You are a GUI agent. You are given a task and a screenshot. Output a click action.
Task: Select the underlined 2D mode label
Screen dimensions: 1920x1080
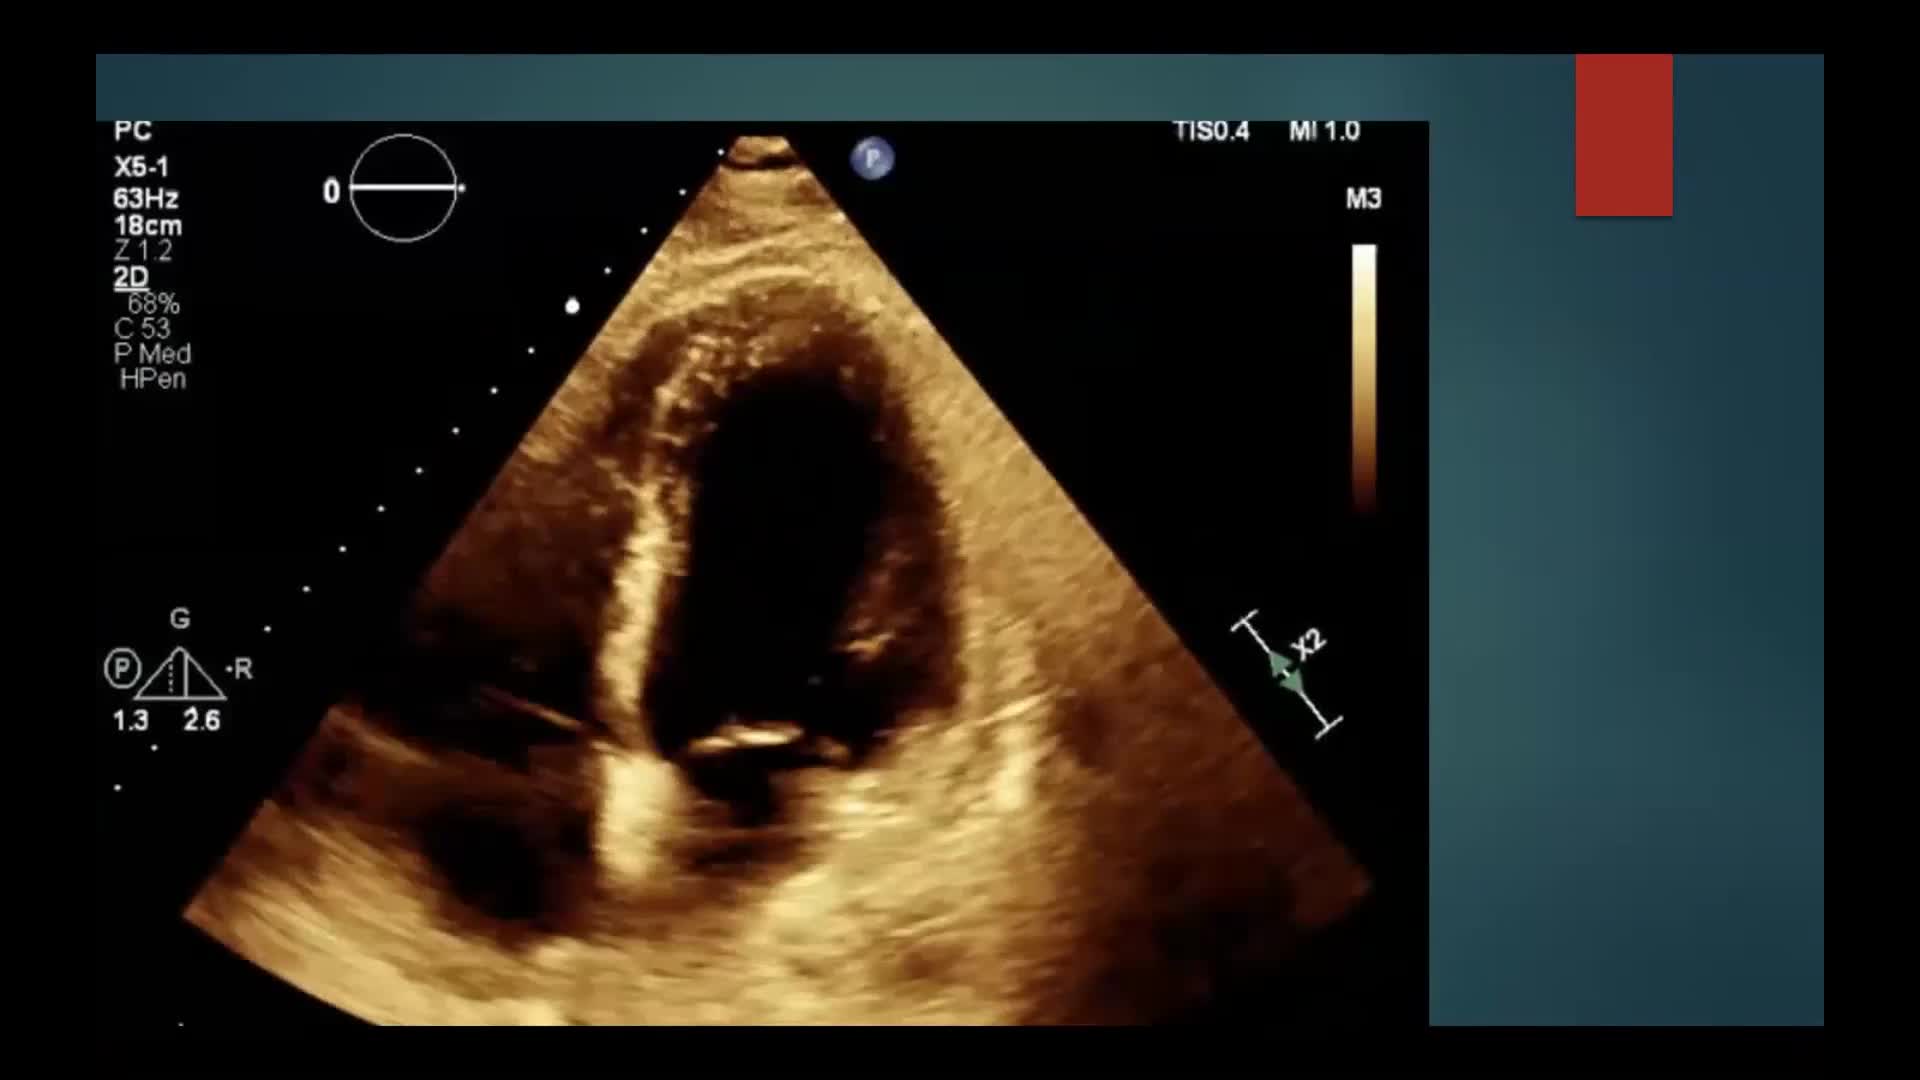click(131, 277)
